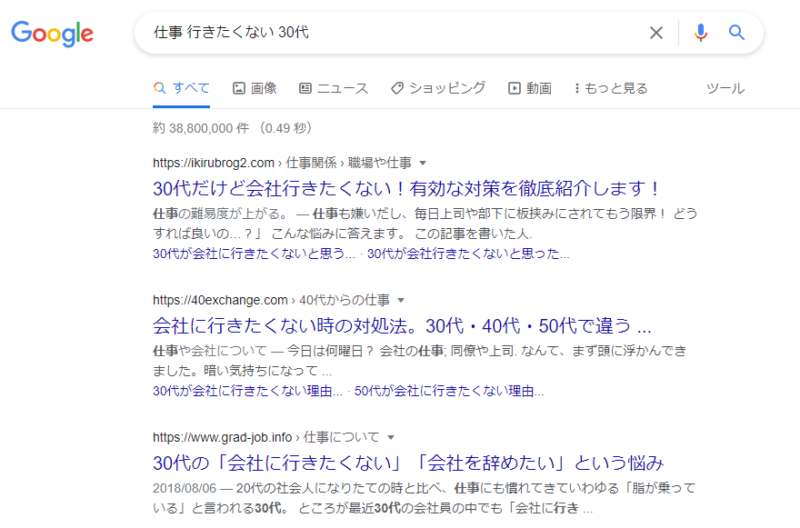
Task: Click the Google logo
Action: [x=52, y=33]
